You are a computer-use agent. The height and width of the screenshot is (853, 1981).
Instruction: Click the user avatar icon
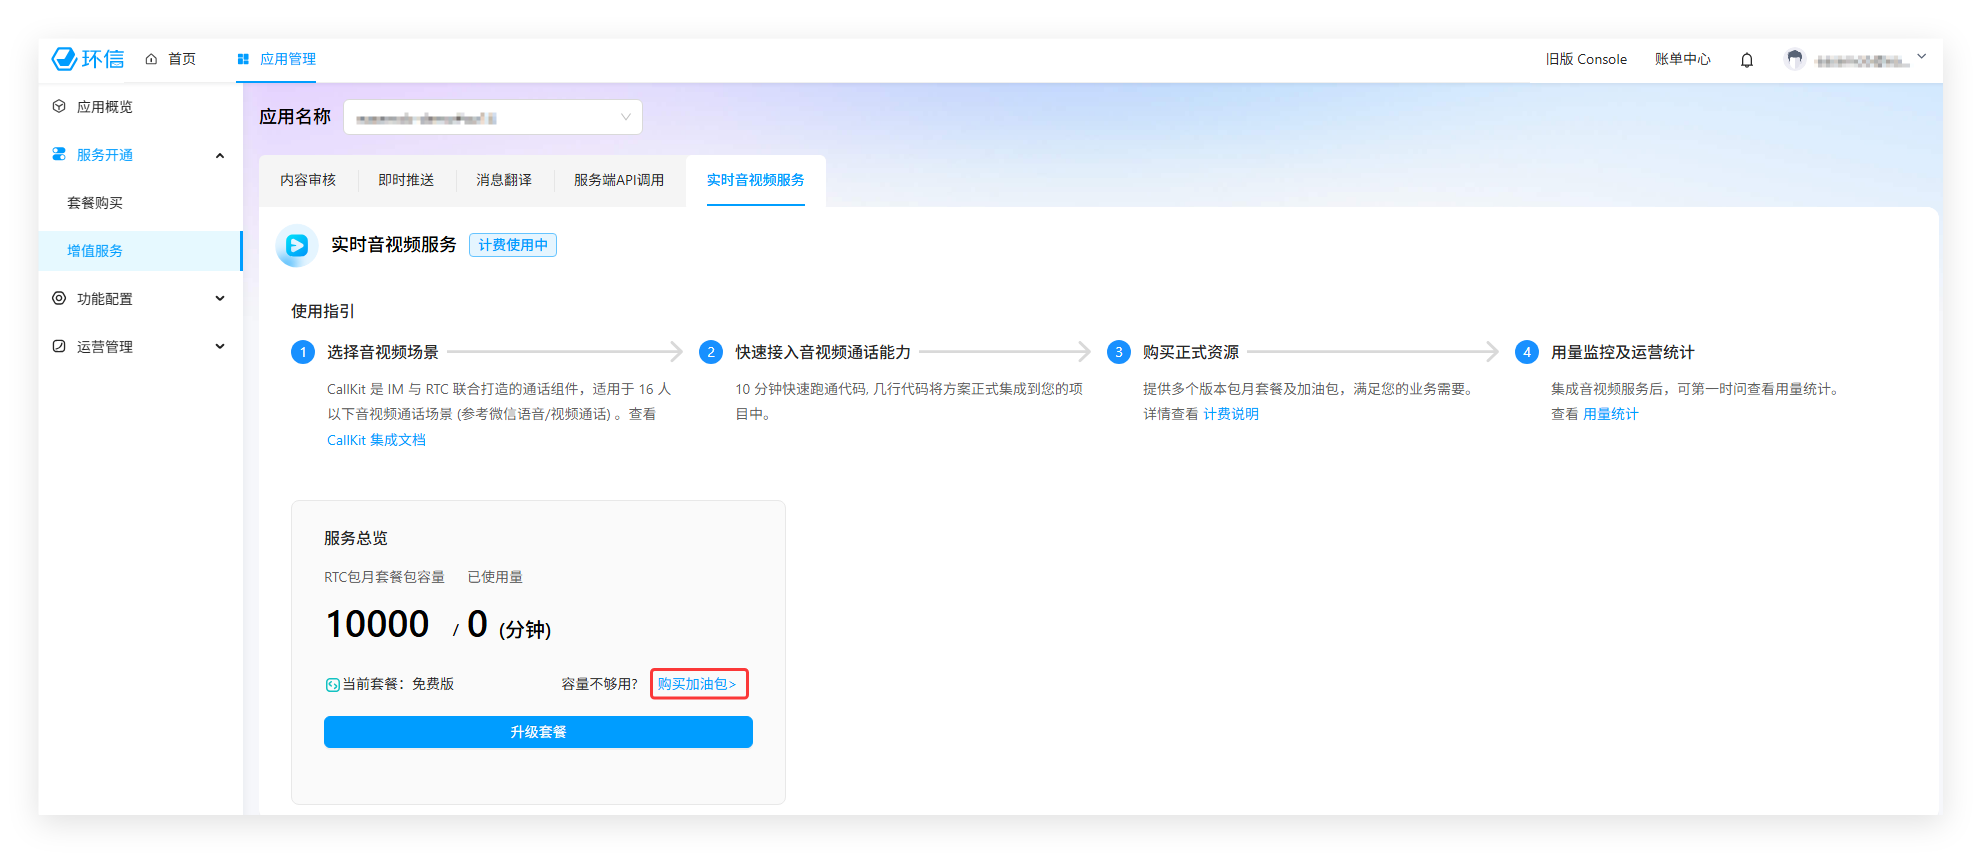point(1794,60)
